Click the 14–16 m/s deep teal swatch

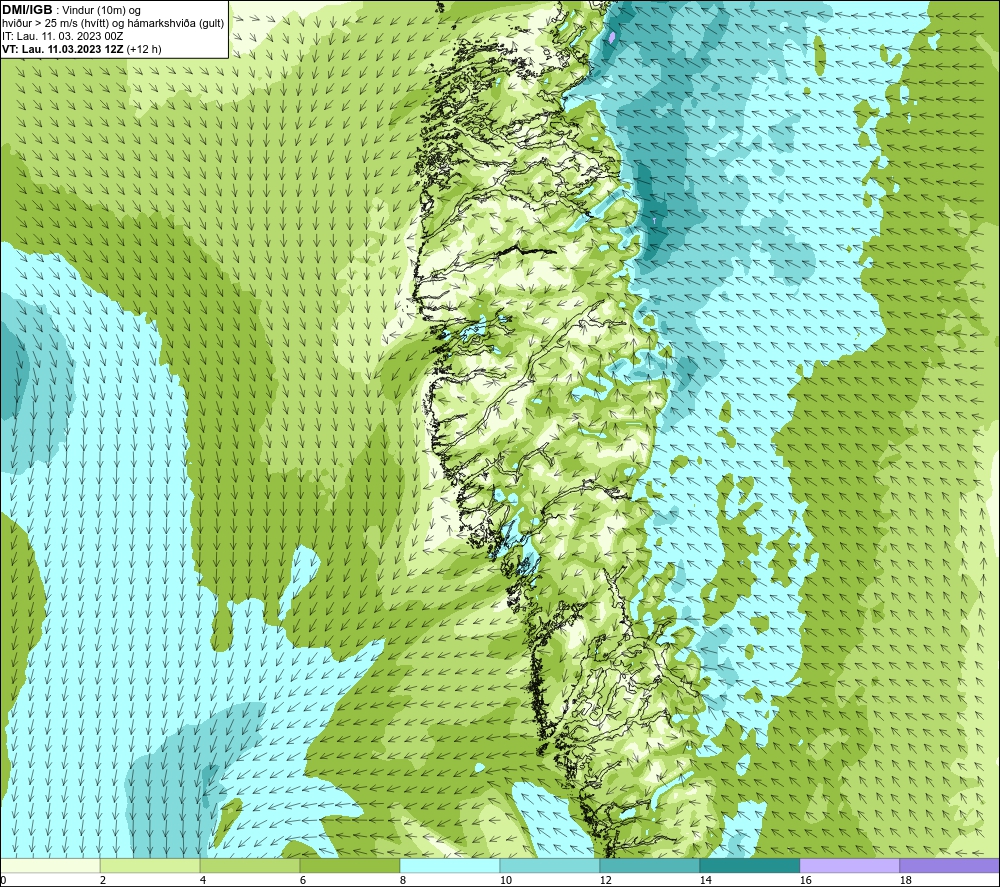click(x=749, y=865)
